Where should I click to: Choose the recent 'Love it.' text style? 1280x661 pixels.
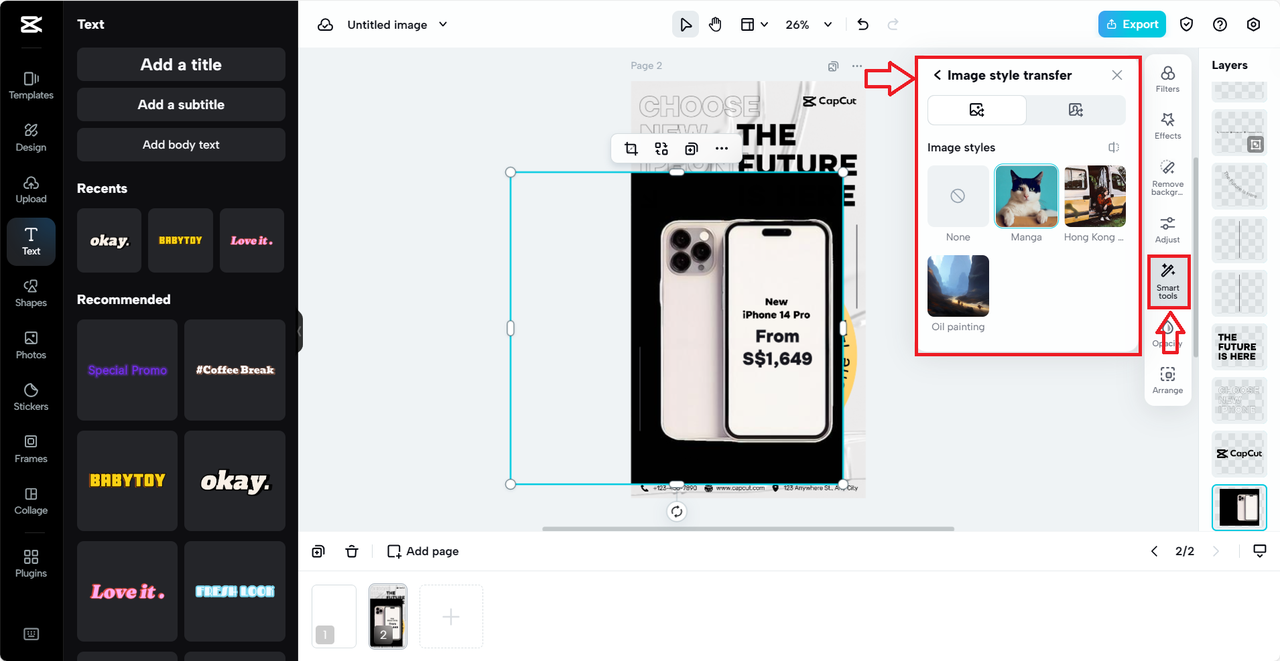tap(252, 240)
